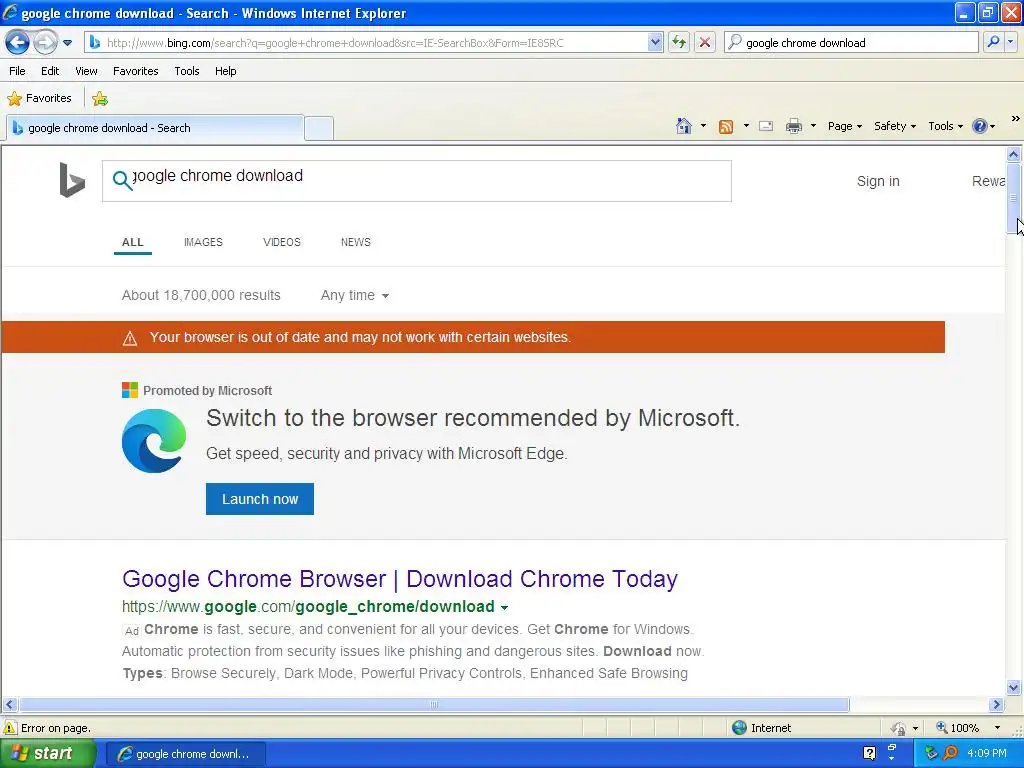Screen dimensions: 1024x768
Task: Refresh the page with green arrows icon
Action: (679, 43)
